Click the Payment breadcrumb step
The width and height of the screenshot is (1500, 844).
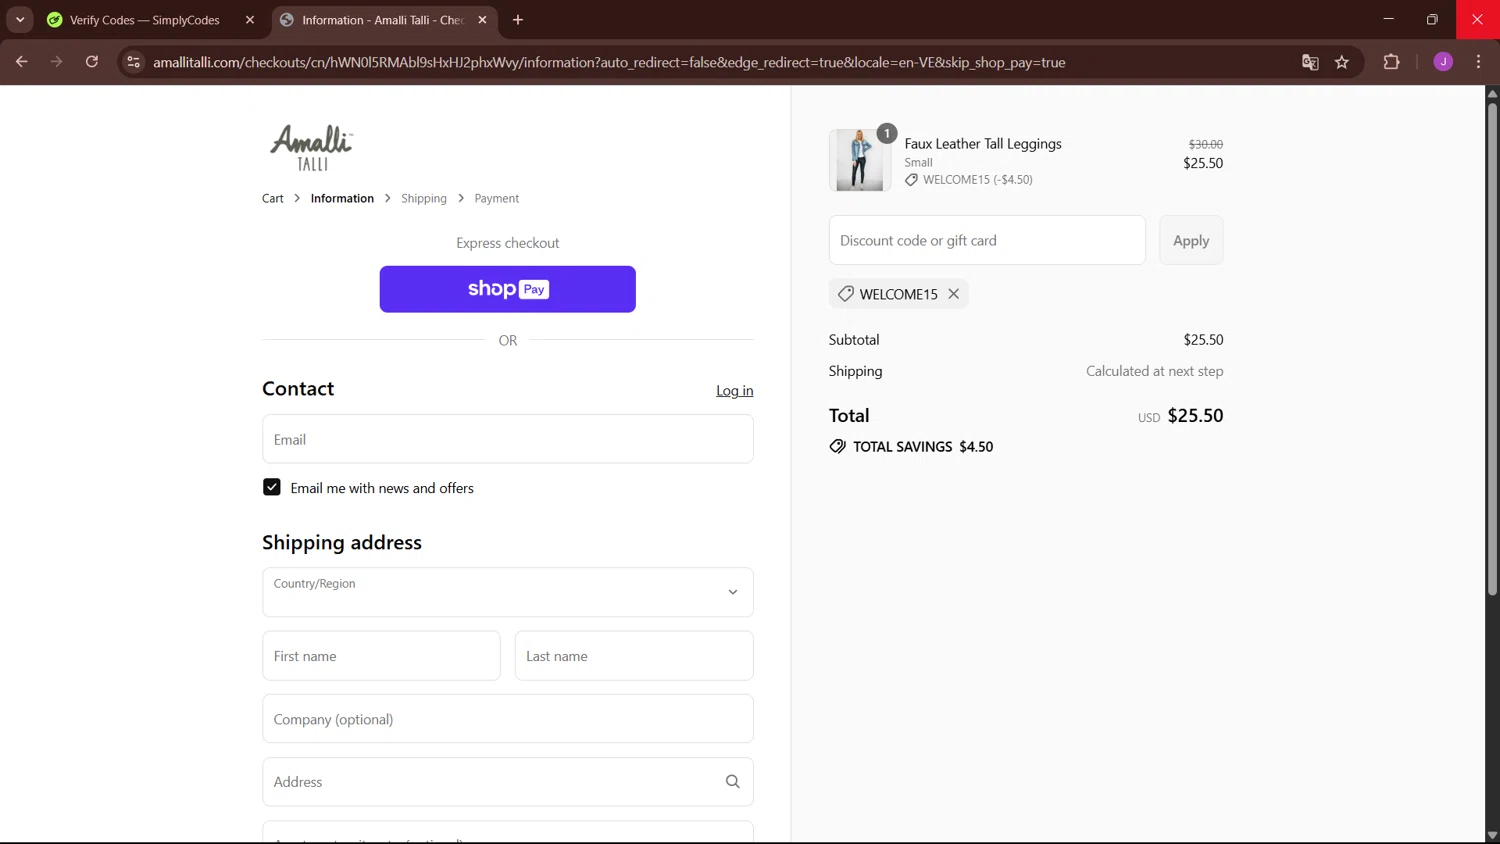[x=497, y=198]
